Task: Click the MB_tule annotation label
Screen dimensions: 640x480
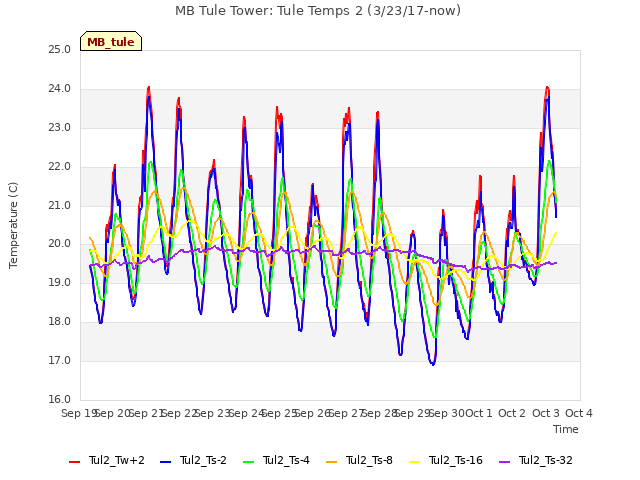Action: point(111,42)
